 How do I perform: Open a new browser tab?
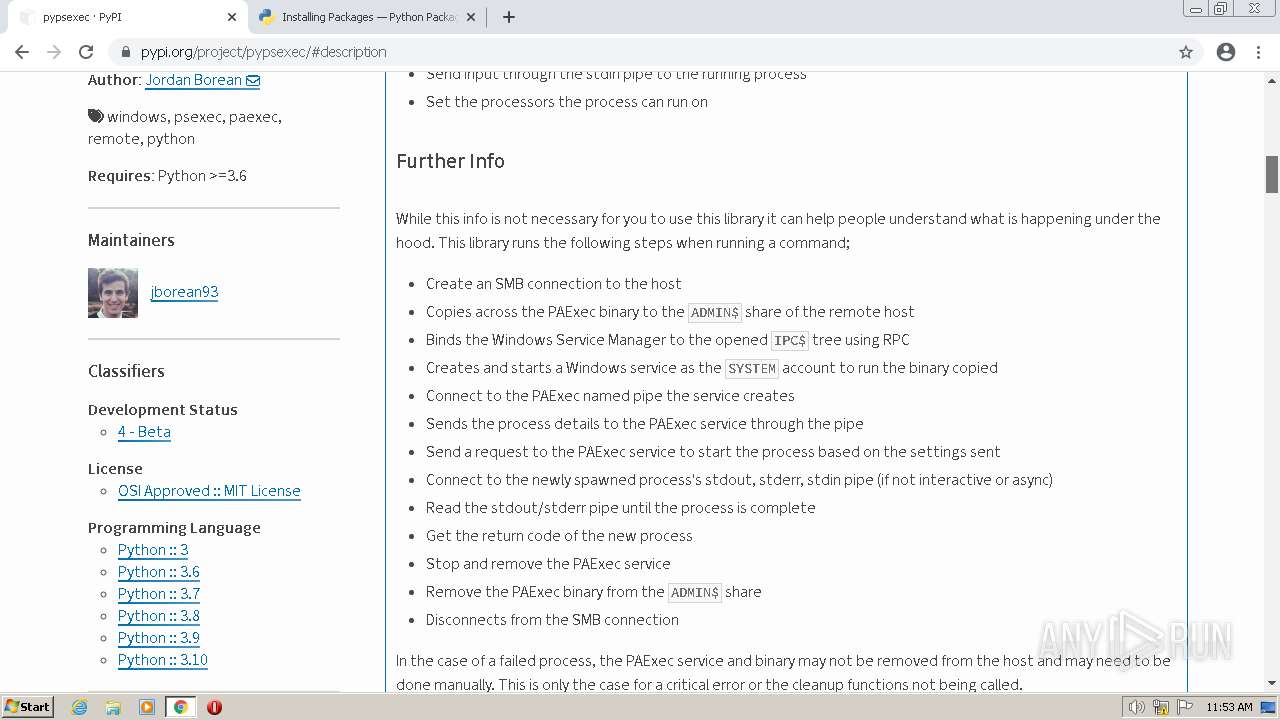click(508, 17)
